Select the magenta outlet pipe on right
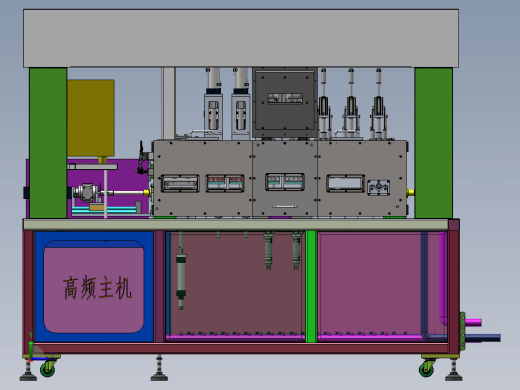This screenshot has height=390, width=520. pyautogui.click(x=473, y=322)
